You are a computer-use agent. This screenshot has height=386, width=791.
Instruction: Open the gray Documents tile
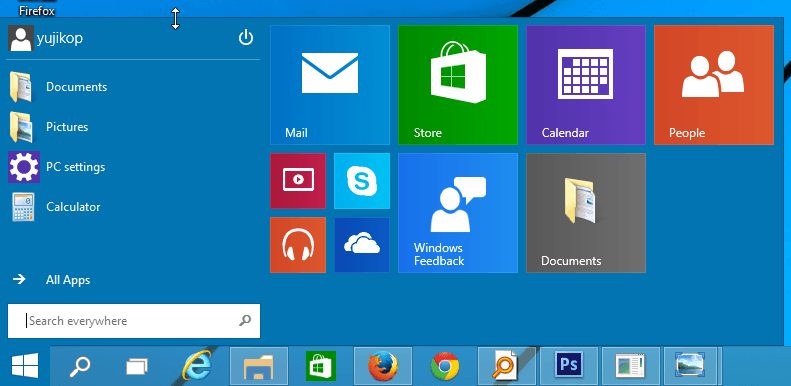coord(586,213)
